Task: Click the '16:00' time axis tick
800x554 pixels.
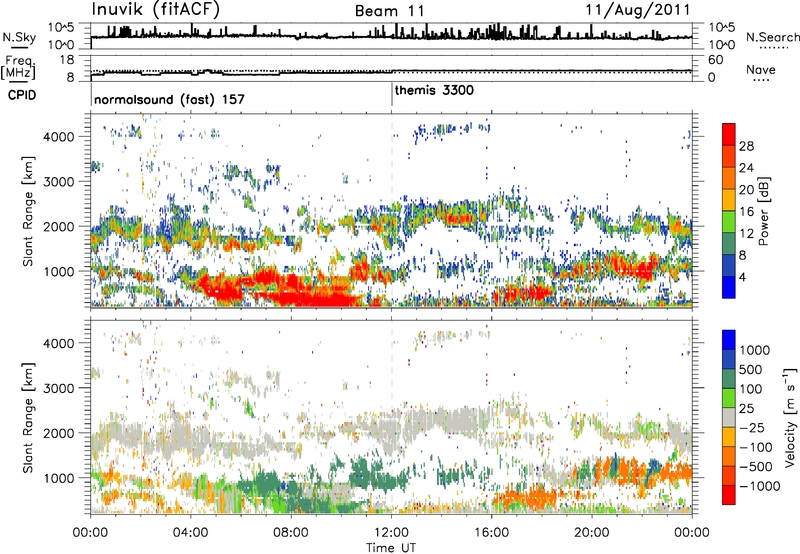Action: pyautogui.click(x=491, y=533)
